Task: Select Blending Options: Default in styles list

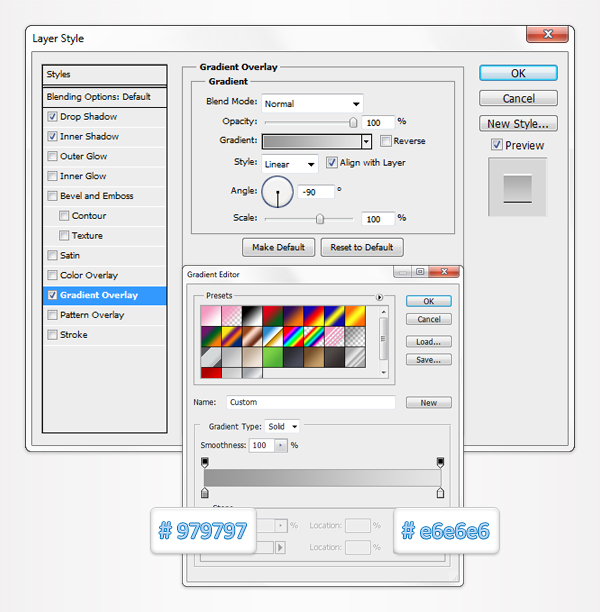Action: point(98,97)
